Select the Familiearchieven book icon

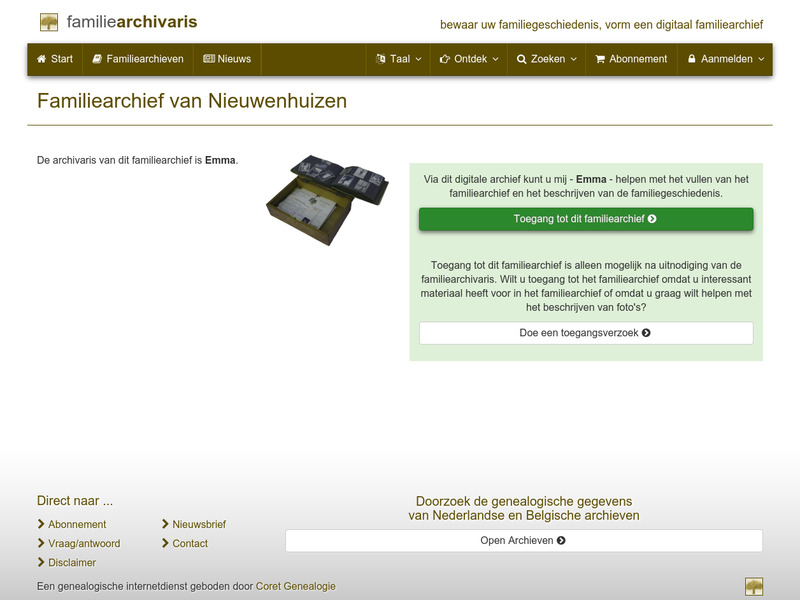pos(98,59)
